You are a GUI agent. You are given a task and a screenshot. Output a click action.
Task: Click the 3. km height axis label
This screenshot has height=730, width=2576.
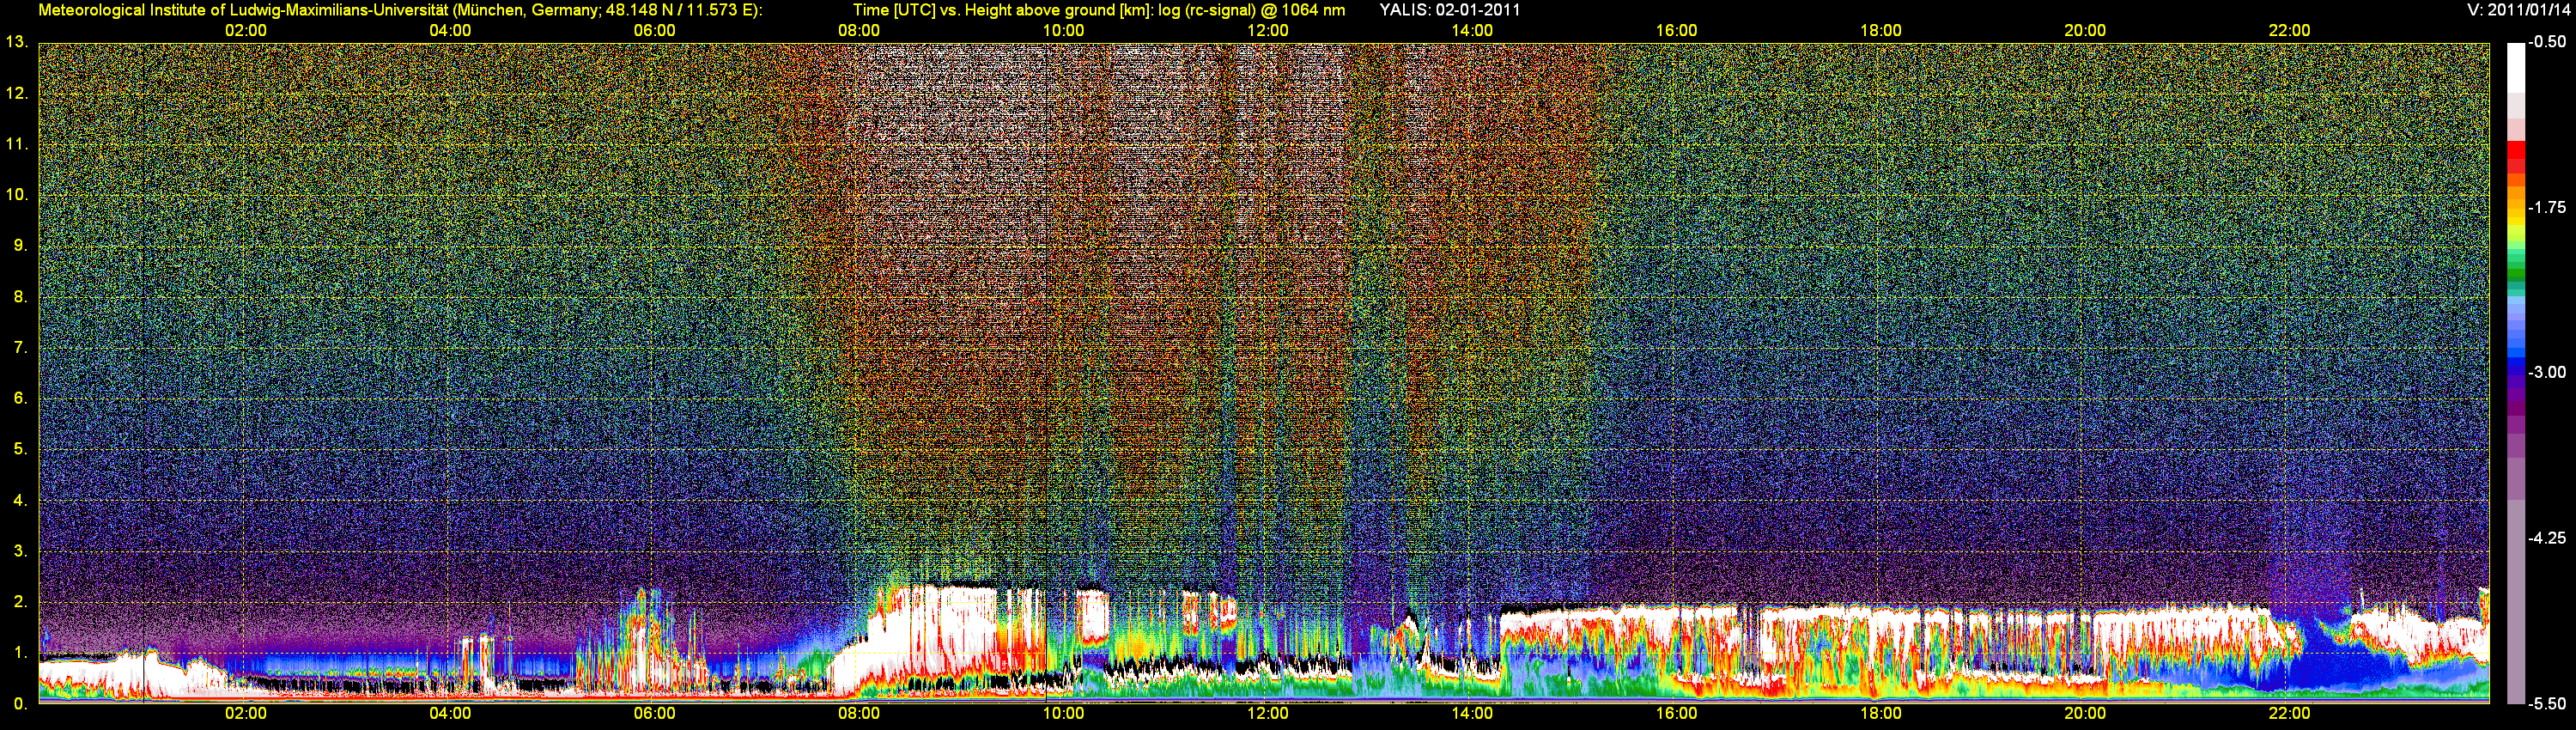click(x=20, y=551)
